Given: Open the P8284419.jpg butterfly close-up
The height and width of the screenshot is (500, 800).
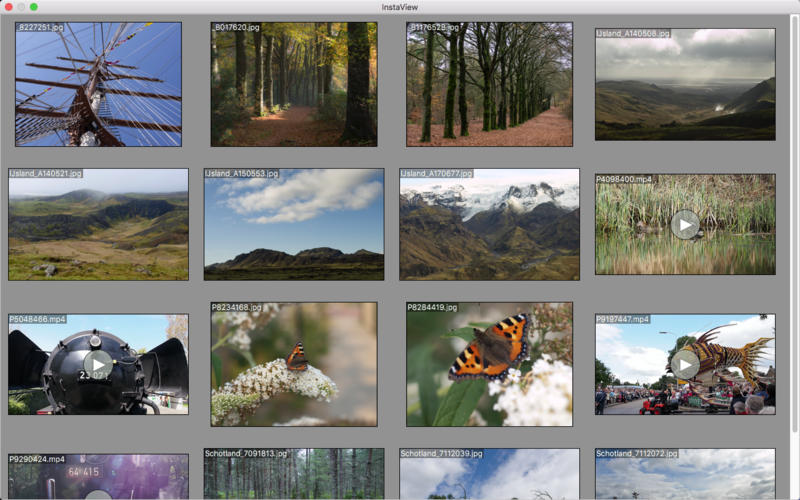Looking at the screenshot, I should 489,364.
